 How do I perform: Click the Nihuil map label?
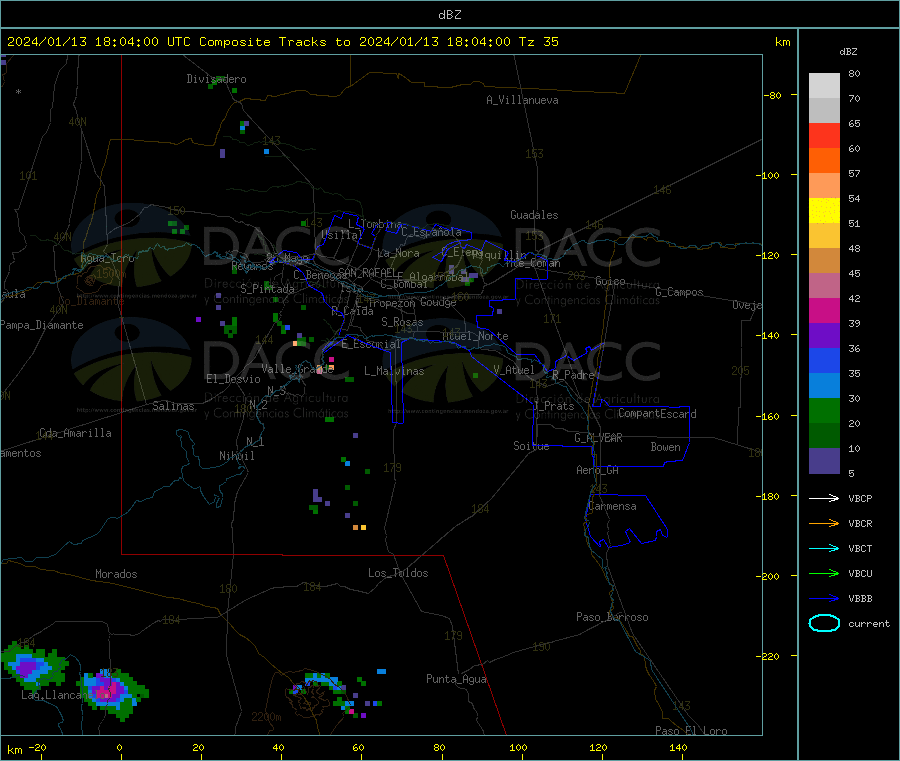236,456
